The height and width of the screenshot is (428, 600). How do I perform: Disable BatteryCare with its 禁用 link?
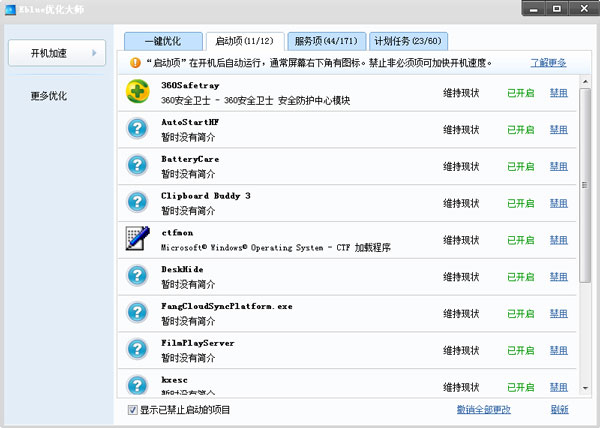pyautogui.click(x=559, y=166)
